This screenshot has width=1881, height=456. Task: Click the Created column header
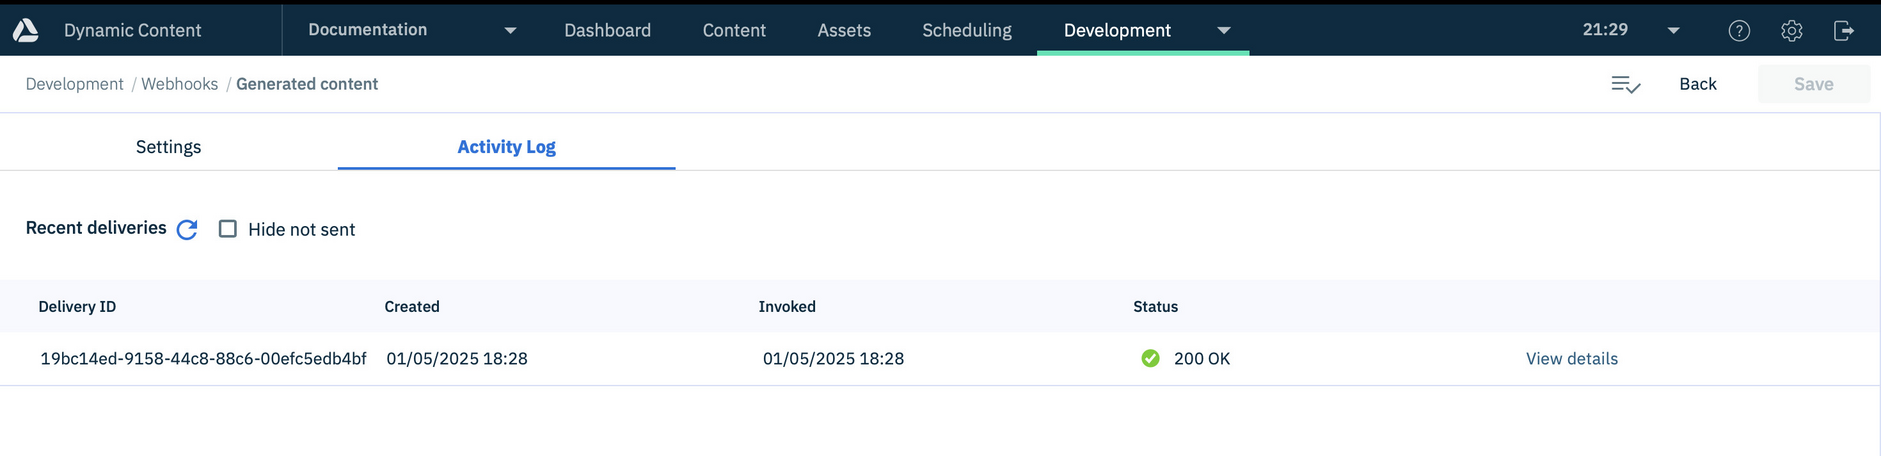pos(412,307)
